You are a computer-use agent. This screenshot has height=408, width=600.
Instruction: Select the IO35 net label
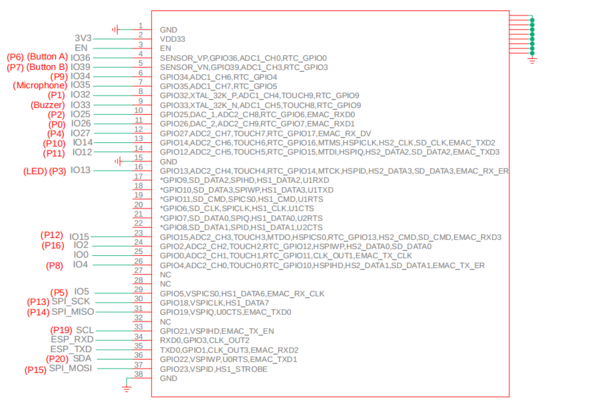(80, 85)
